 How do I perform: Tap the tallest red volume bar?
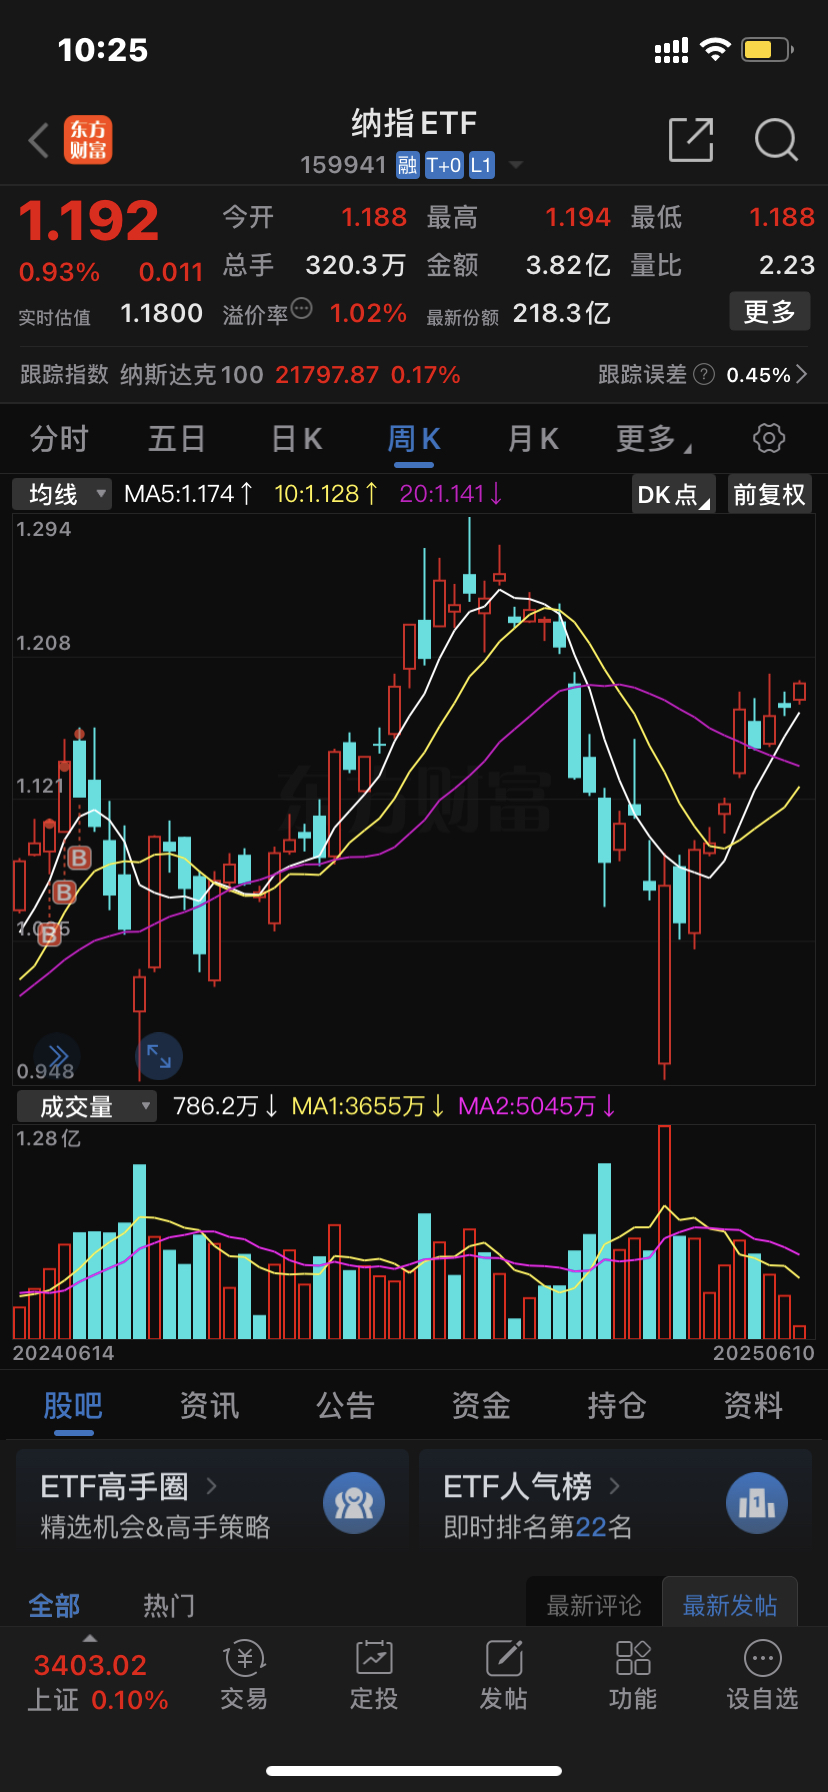[664, 1232]
